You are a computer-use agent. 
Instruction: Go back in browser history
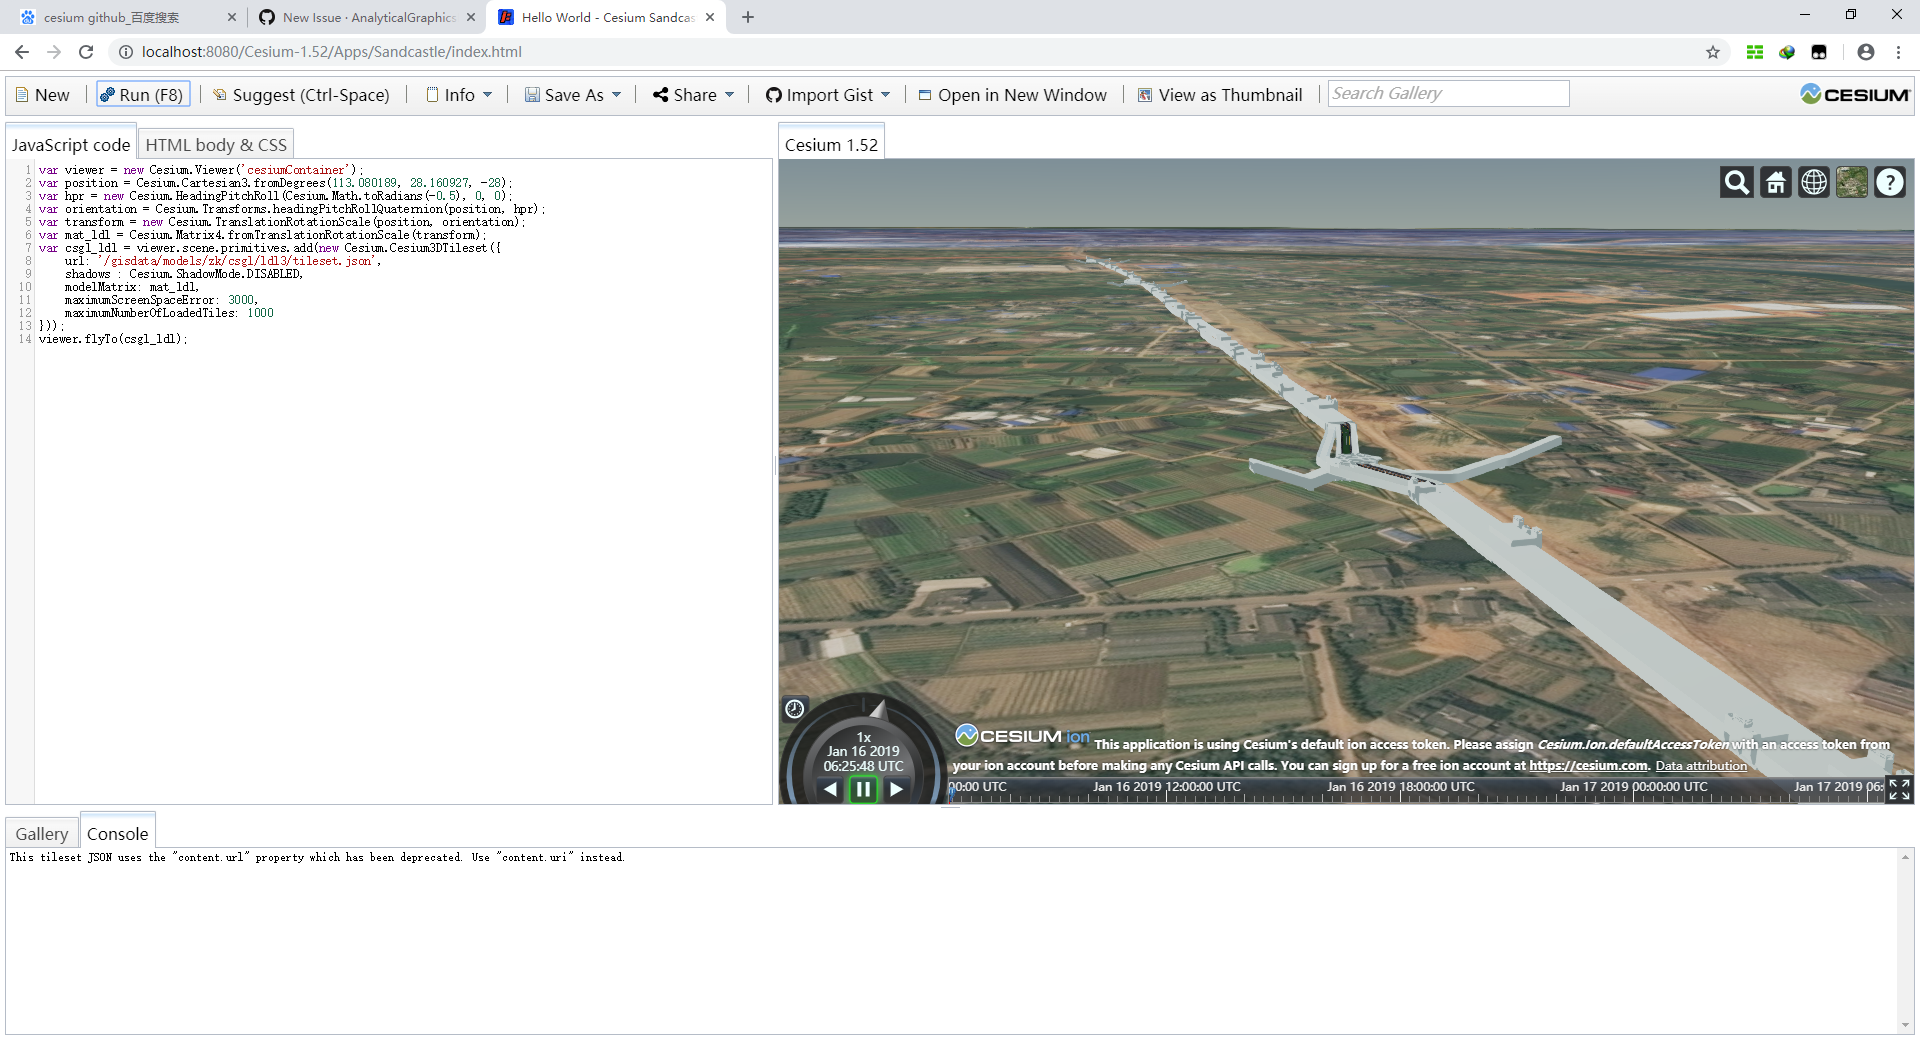pyautogui.click(x=22, y=52)
